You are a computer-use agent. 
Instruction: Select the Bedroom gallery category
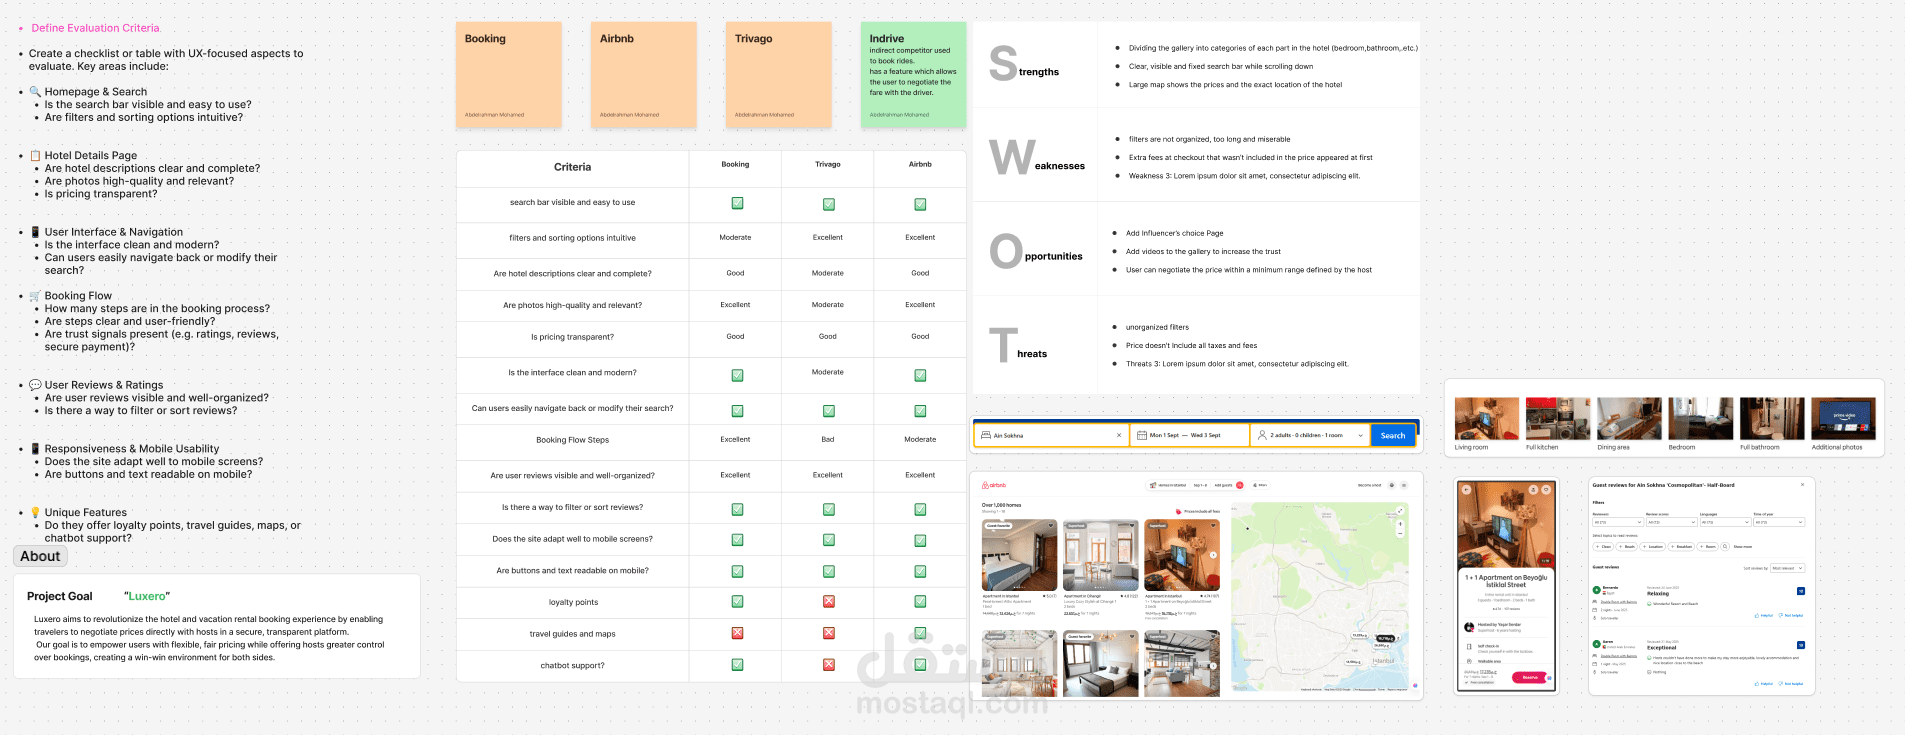pos(1700,424)
